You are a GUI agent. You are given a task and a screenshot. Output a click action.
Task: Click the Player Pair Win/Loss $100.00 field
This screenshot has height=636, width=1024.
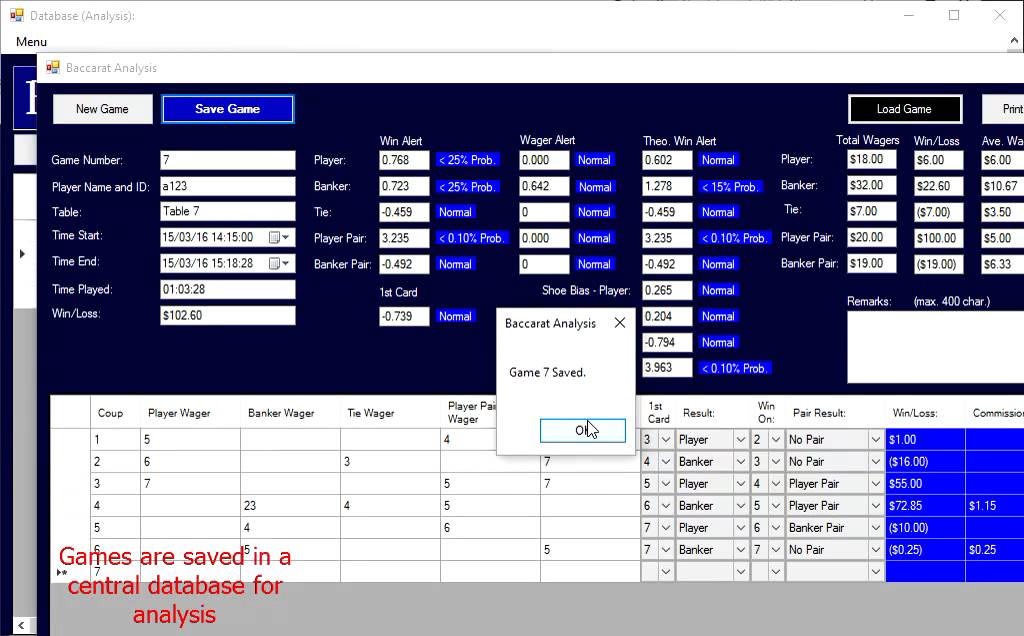pos(938,238)
